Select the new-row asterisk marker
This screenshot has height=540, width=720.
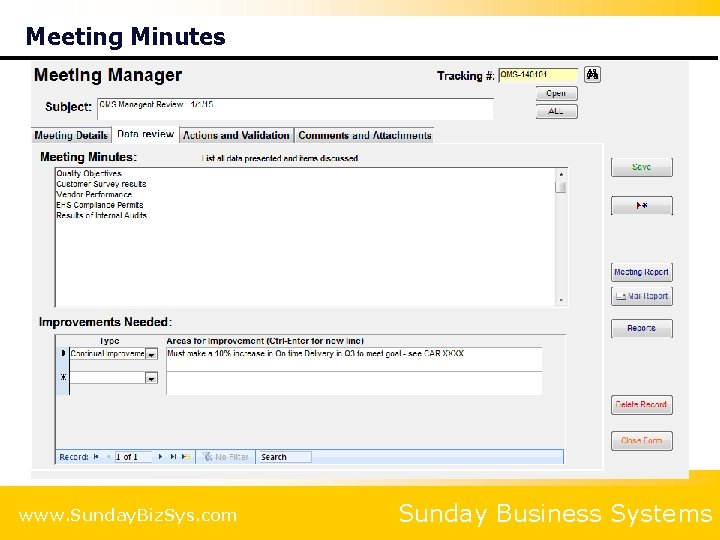(63, 377)
